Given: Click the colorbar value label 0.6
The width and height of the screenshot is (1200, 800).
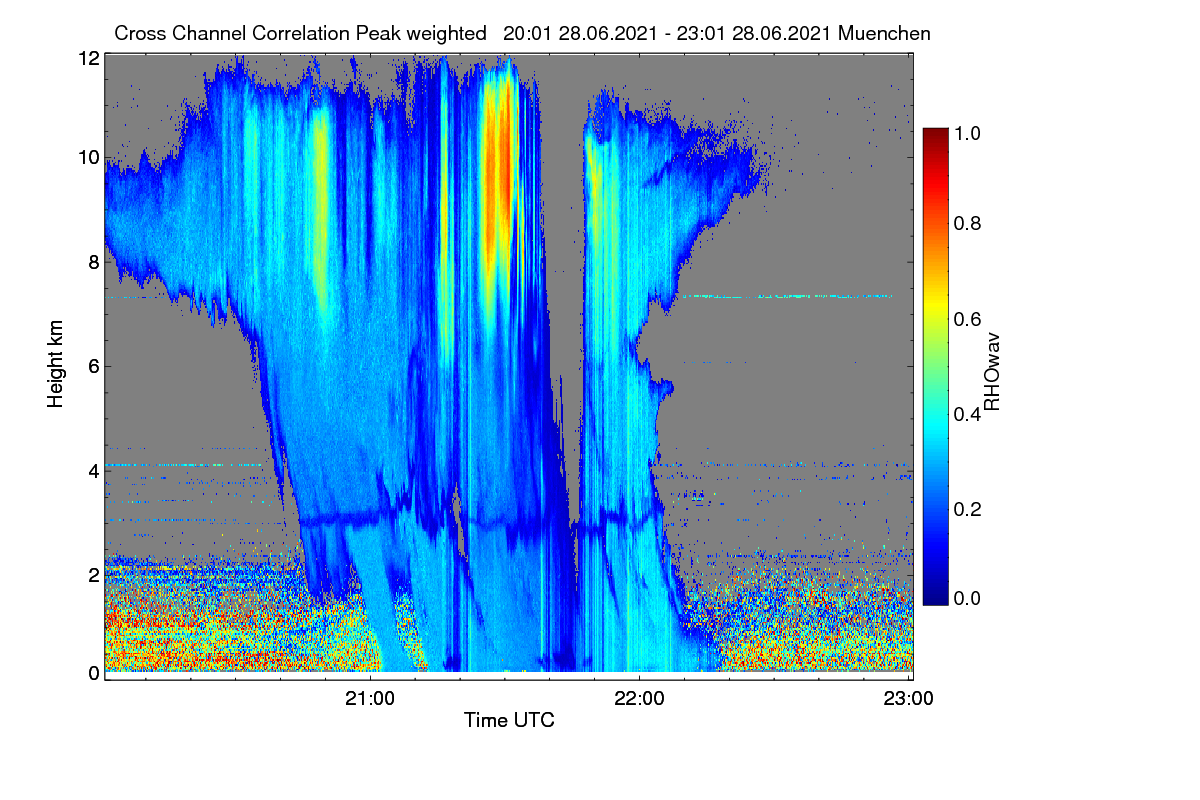Looking at the screenshot, I should coord(967,319).
